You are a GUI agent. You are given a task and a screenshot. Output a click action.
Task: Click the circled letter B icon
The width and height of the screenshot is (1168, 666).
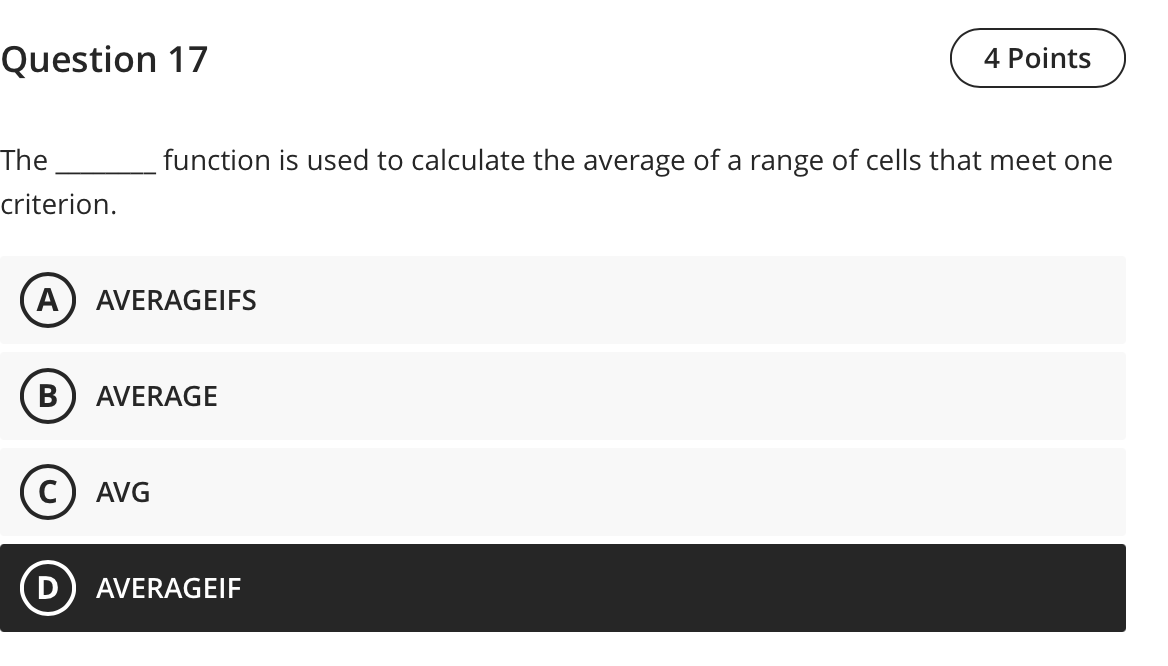46,396
